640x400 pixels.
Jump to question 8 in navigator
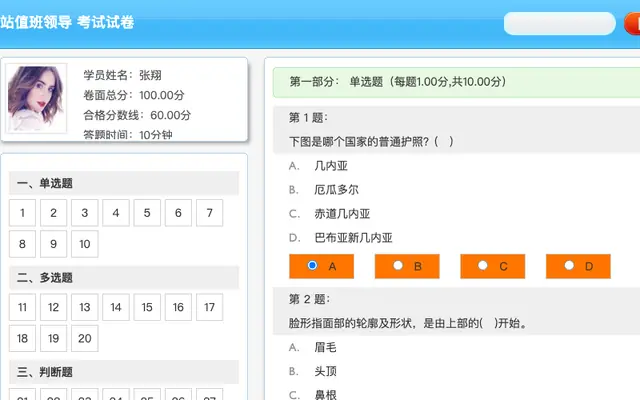pos(22,244)
